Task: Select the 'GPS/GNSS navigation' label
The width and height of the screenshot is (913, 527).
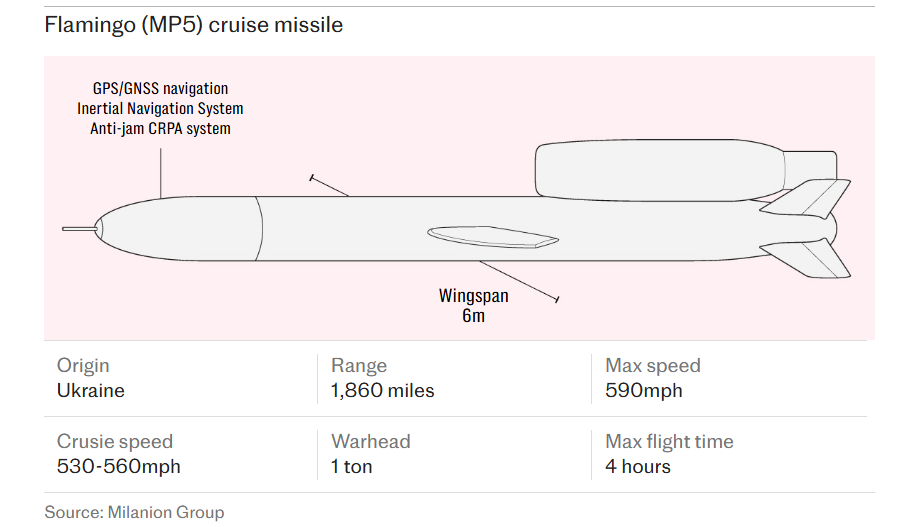Action: tap(160, 89)
